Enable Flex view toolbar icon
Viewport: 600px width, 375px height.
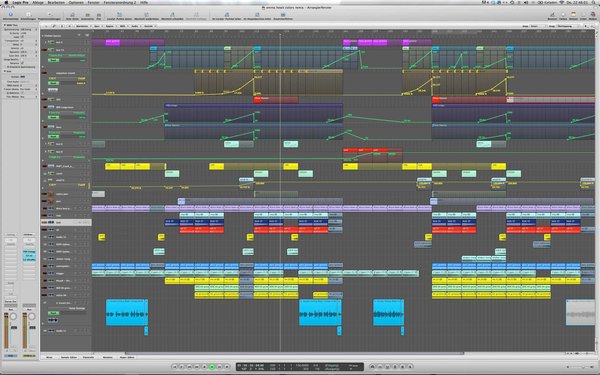[99, 16]
